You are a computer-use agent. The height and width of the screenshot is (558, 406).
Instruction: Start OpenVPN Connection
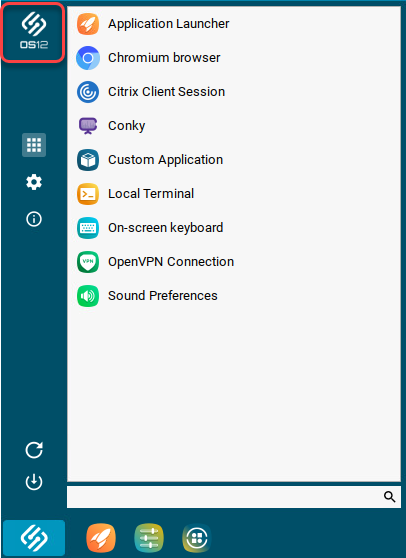[233, 262]
